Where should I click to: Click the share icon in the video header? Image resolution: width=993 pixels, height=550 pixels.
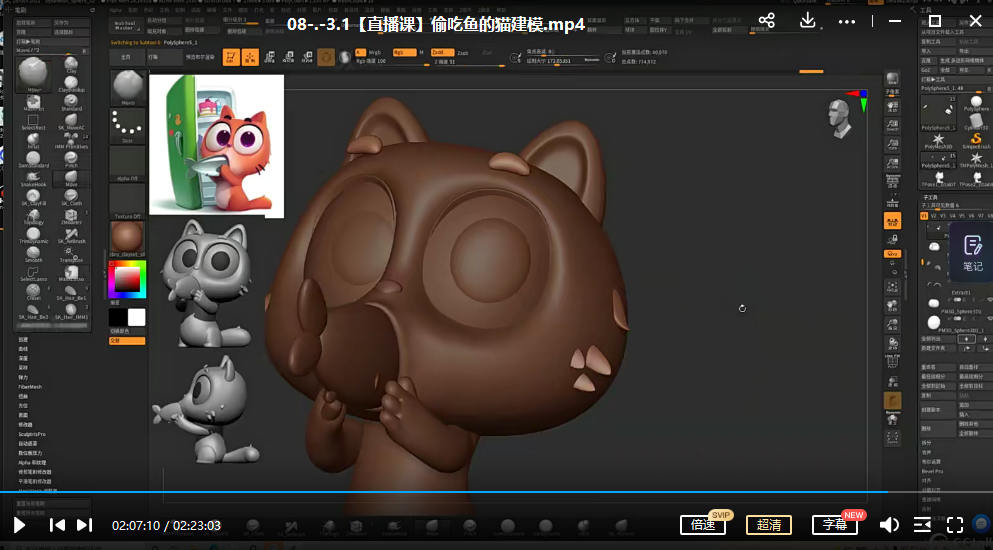767,22
